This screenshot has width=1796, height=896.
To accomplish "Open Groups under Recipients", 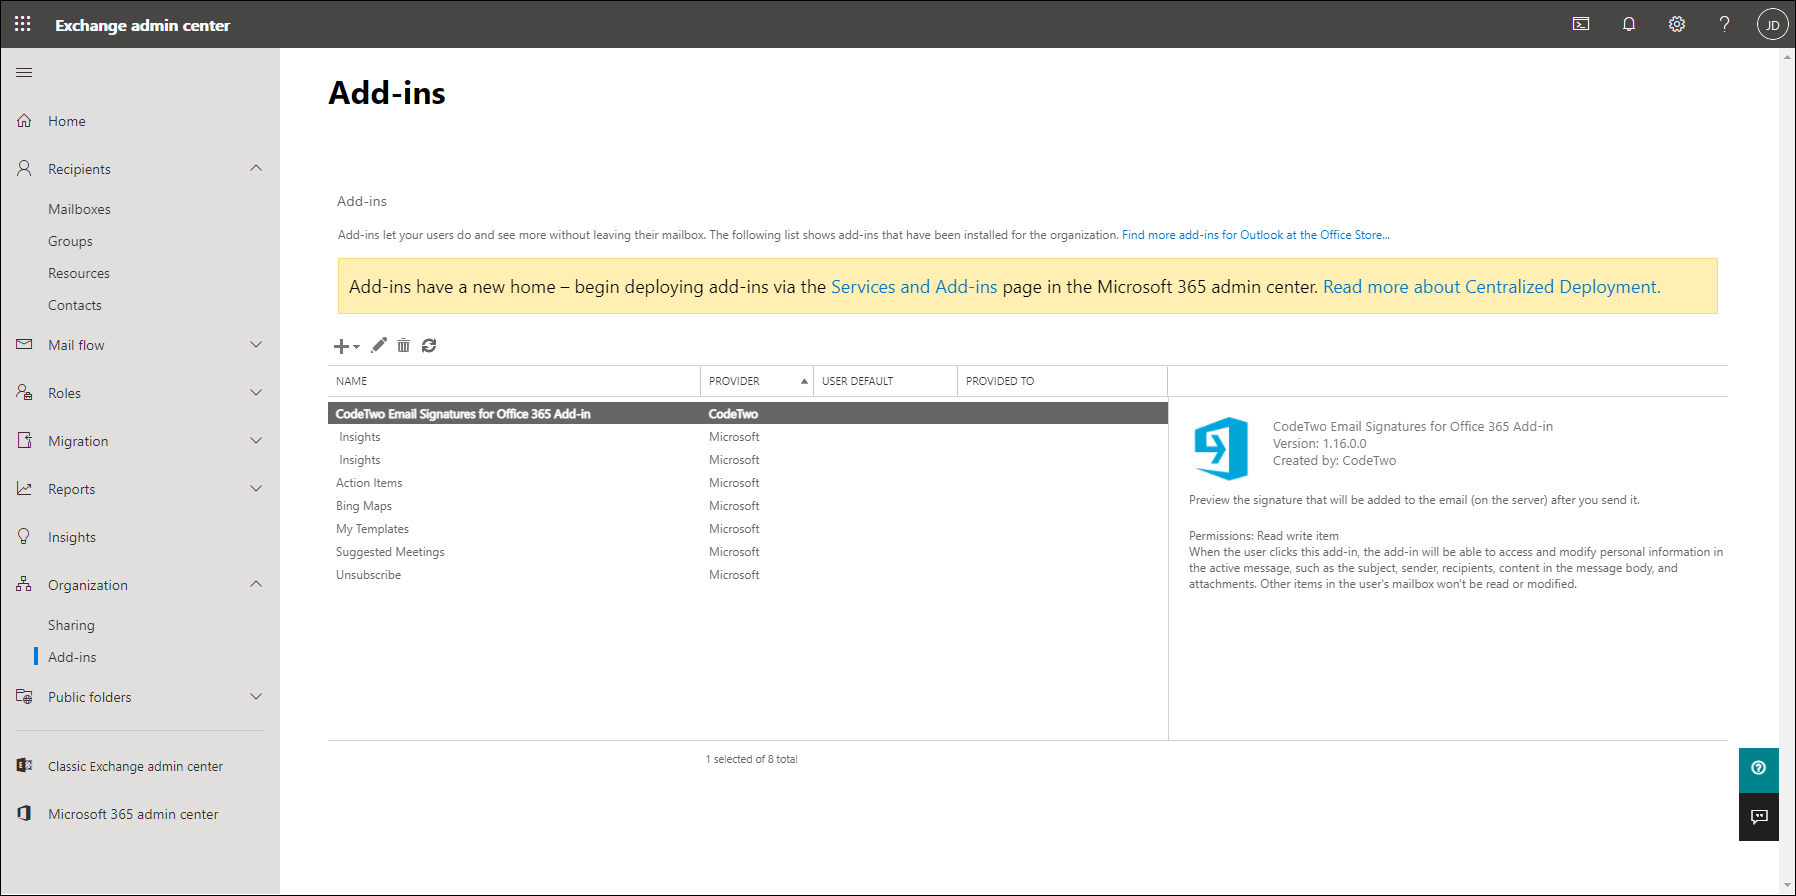I will (x=70, y=241).
